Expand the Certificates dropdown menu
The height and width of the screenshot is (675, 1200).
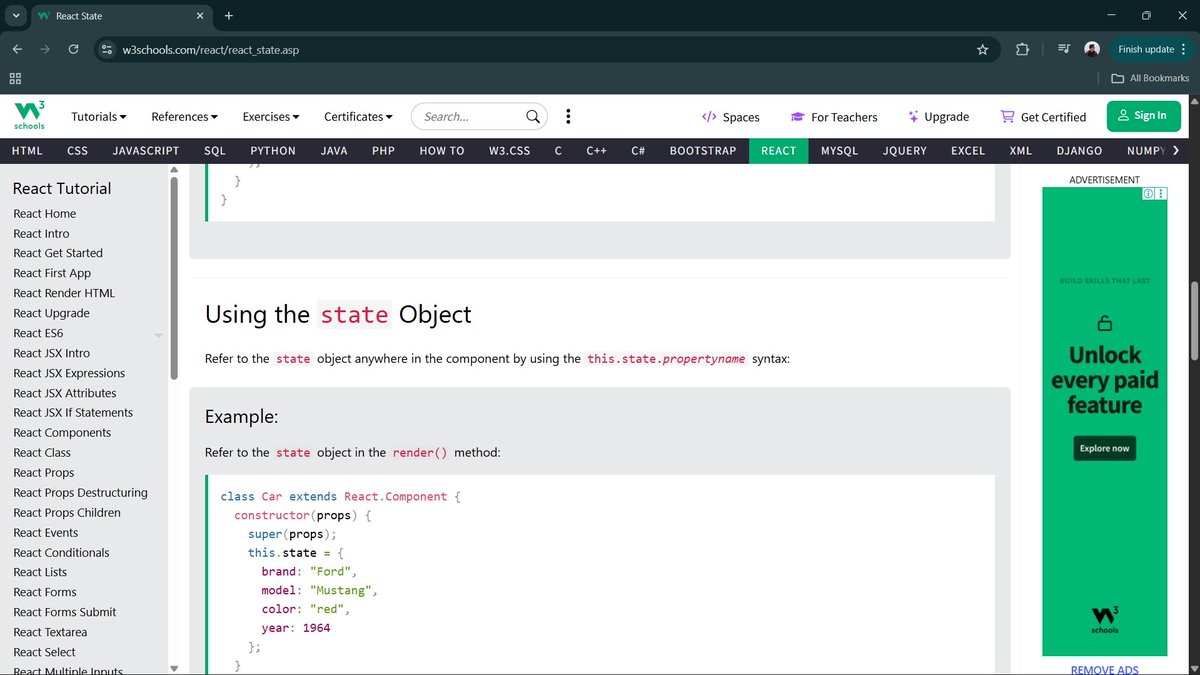tap(358, 117)
